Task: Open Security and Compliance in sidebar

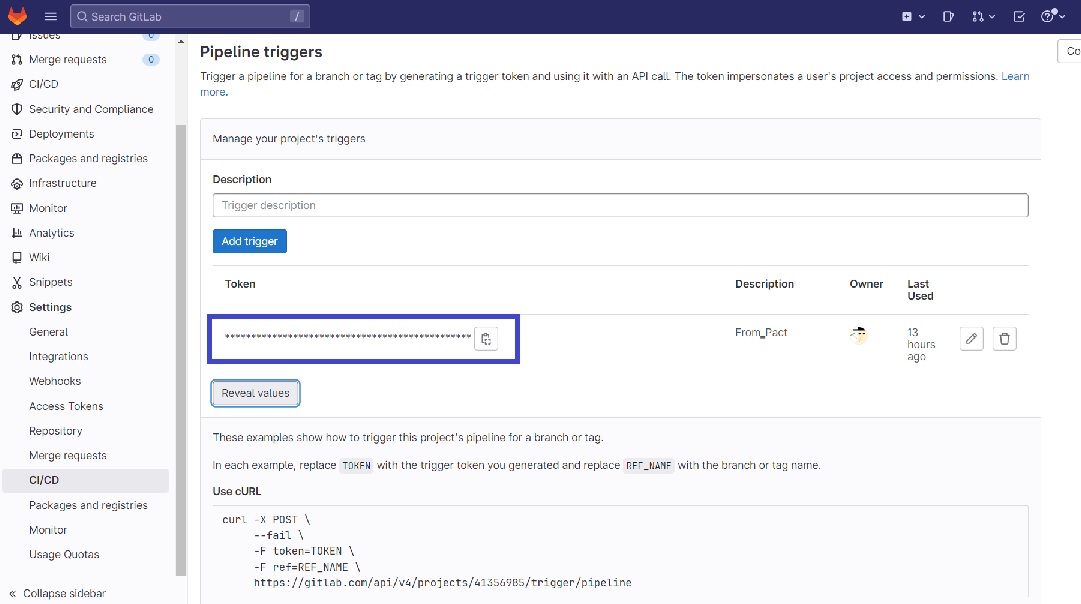Action: pyautogui.click(x=91, y=109)
